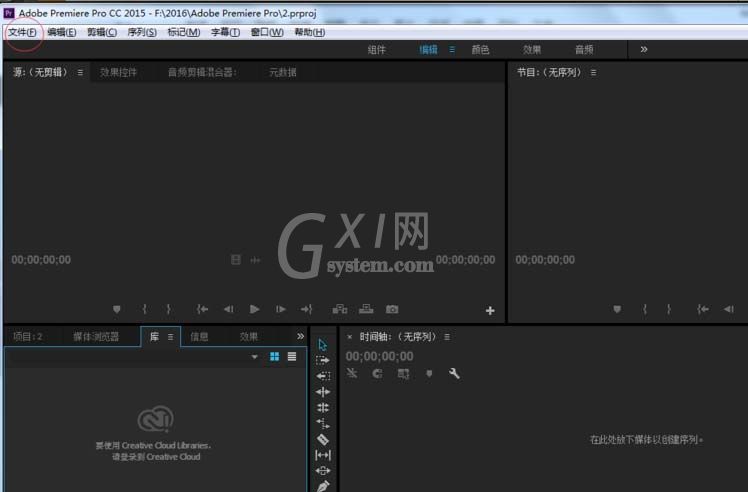The width and height of the screenshot is (748, 492).
Task: Switch to the 效果 panel tab
Action: (x=249, y=337)
